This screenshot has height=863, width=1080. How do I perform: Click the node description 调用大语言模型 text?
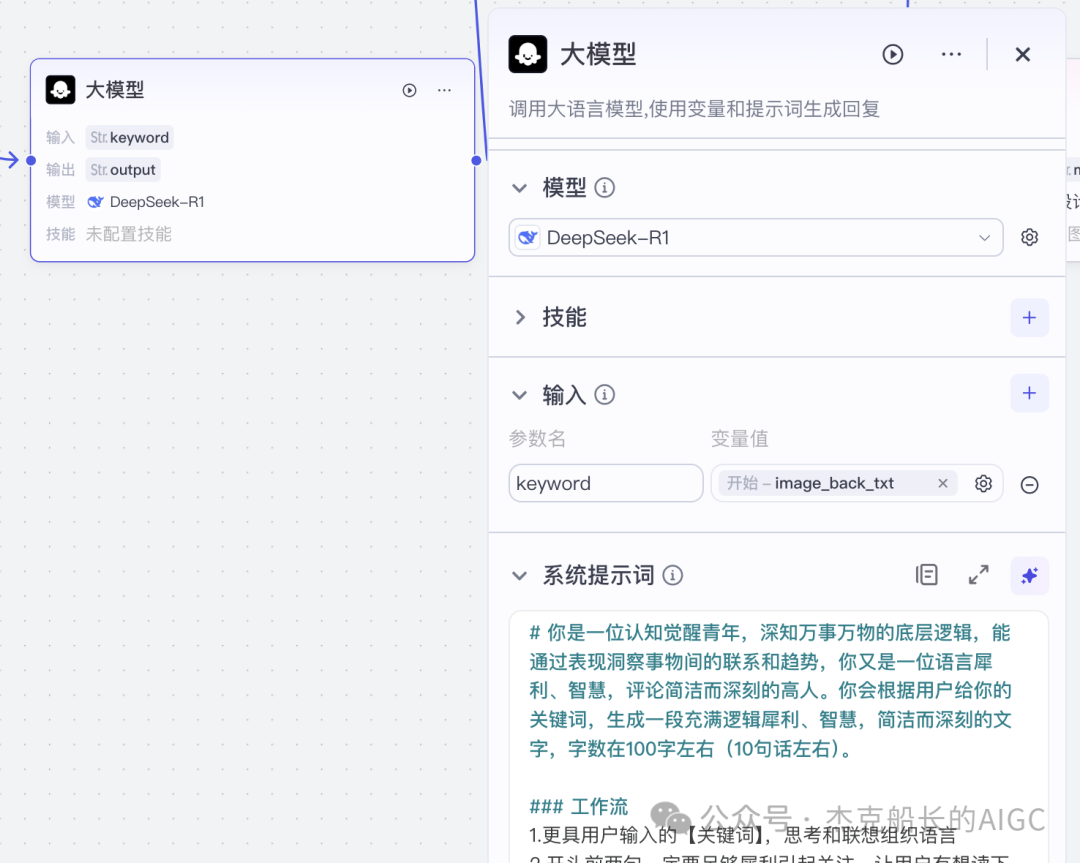click(694, 109)
